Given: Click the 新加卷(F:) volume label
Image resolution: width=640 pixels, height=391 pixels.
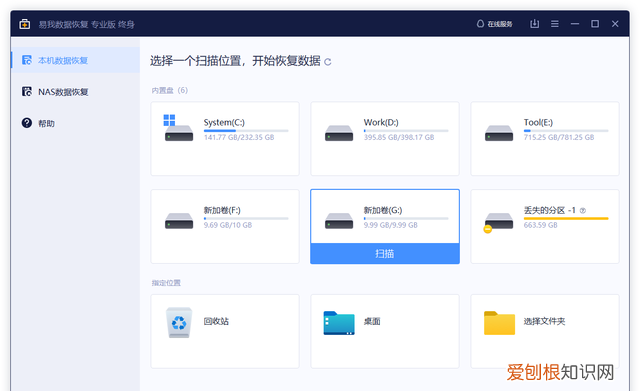Looking at the screenshot, I should tap(222, 210).
